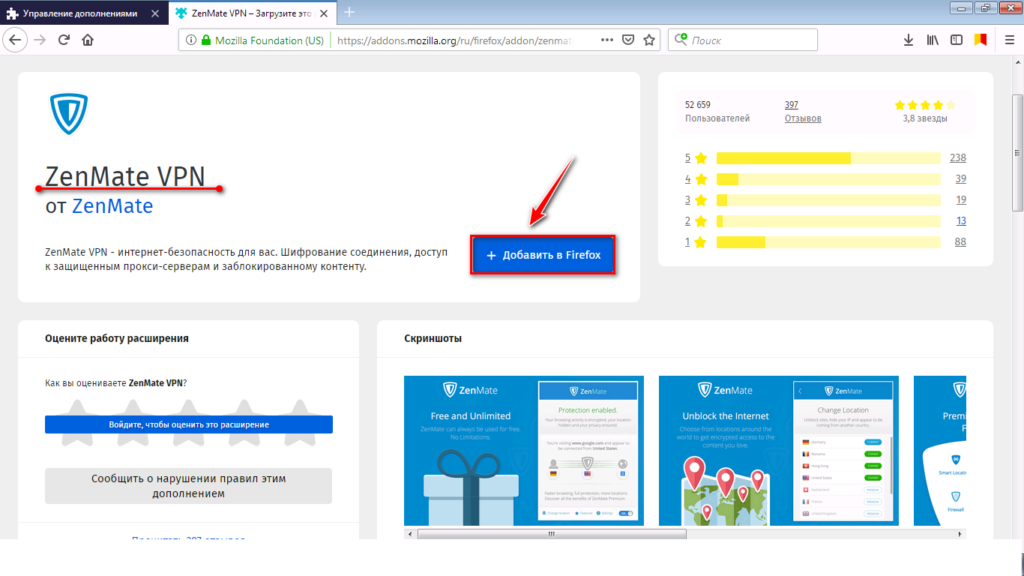Screen dimensions: 1024x576
Task: Reload the current page
Action: [63, 40]
